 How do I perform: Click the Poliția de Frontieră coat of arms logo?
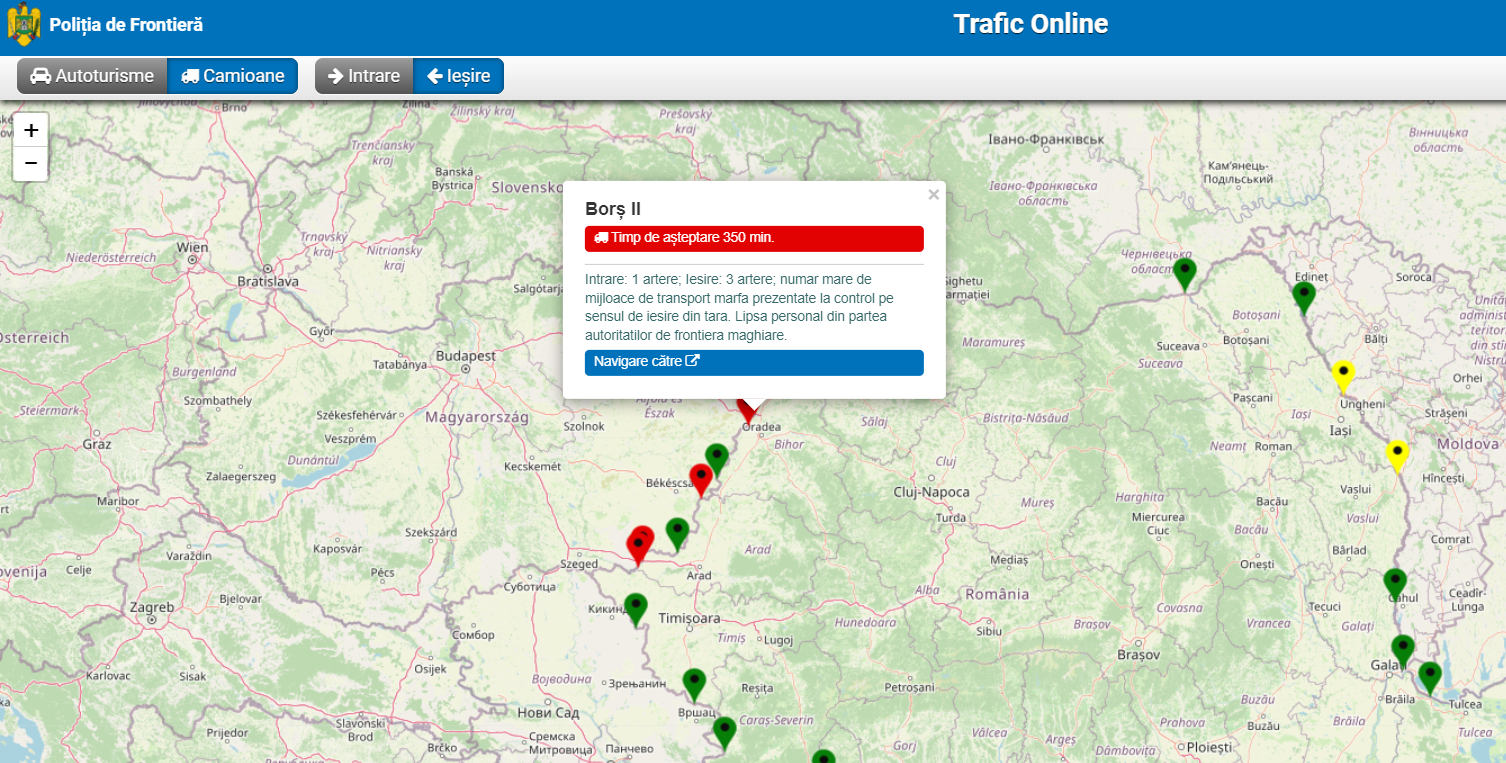point(24,25)
